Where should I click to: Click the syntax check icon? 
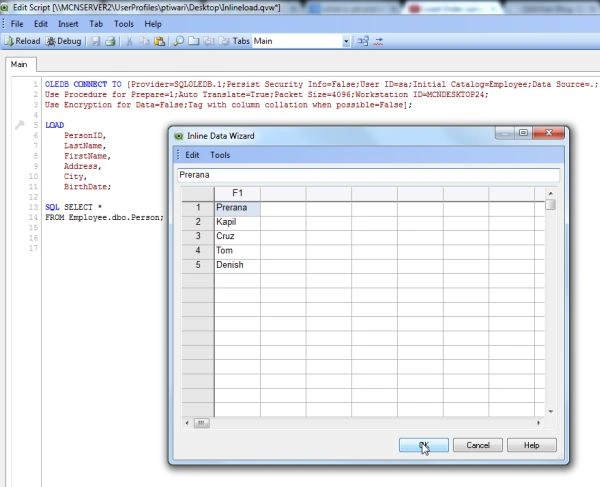[x=378, y=41]
